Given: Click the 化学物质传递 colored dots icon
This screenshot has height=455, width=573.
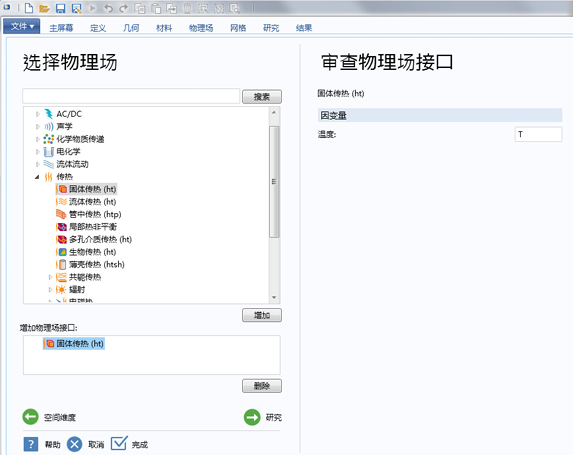Looking at the screenshot, I should (x=48, y=139).
